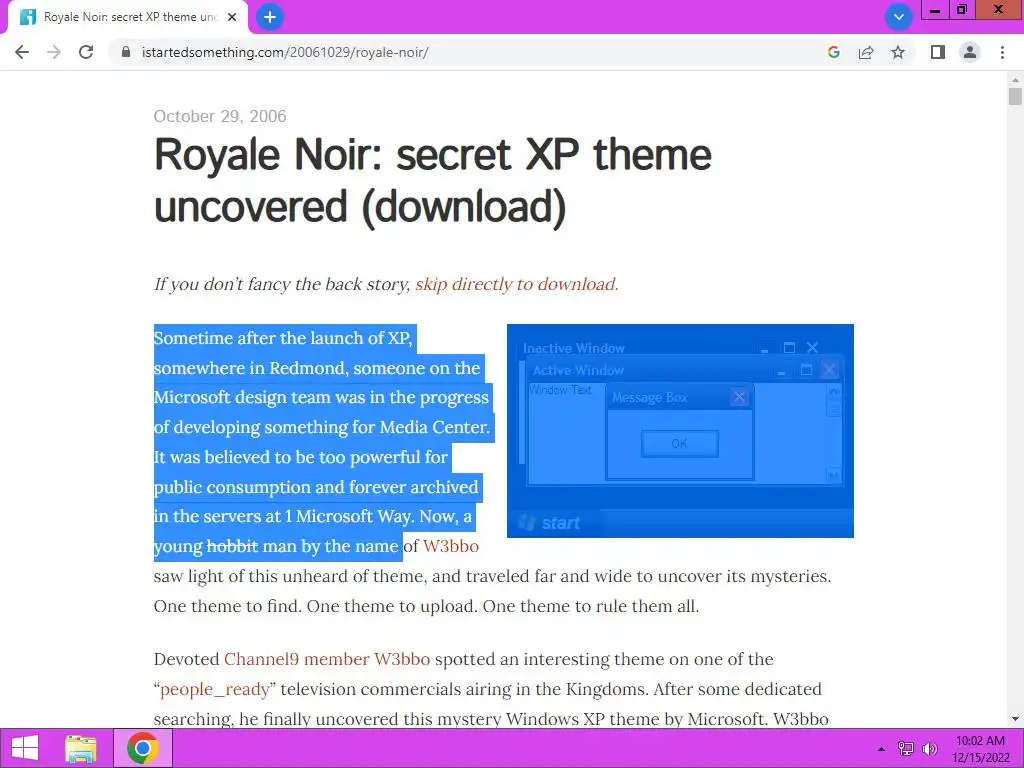1024x768 pixels.
Task: Open the volume speaker tray icon
Action: (930, 748)
